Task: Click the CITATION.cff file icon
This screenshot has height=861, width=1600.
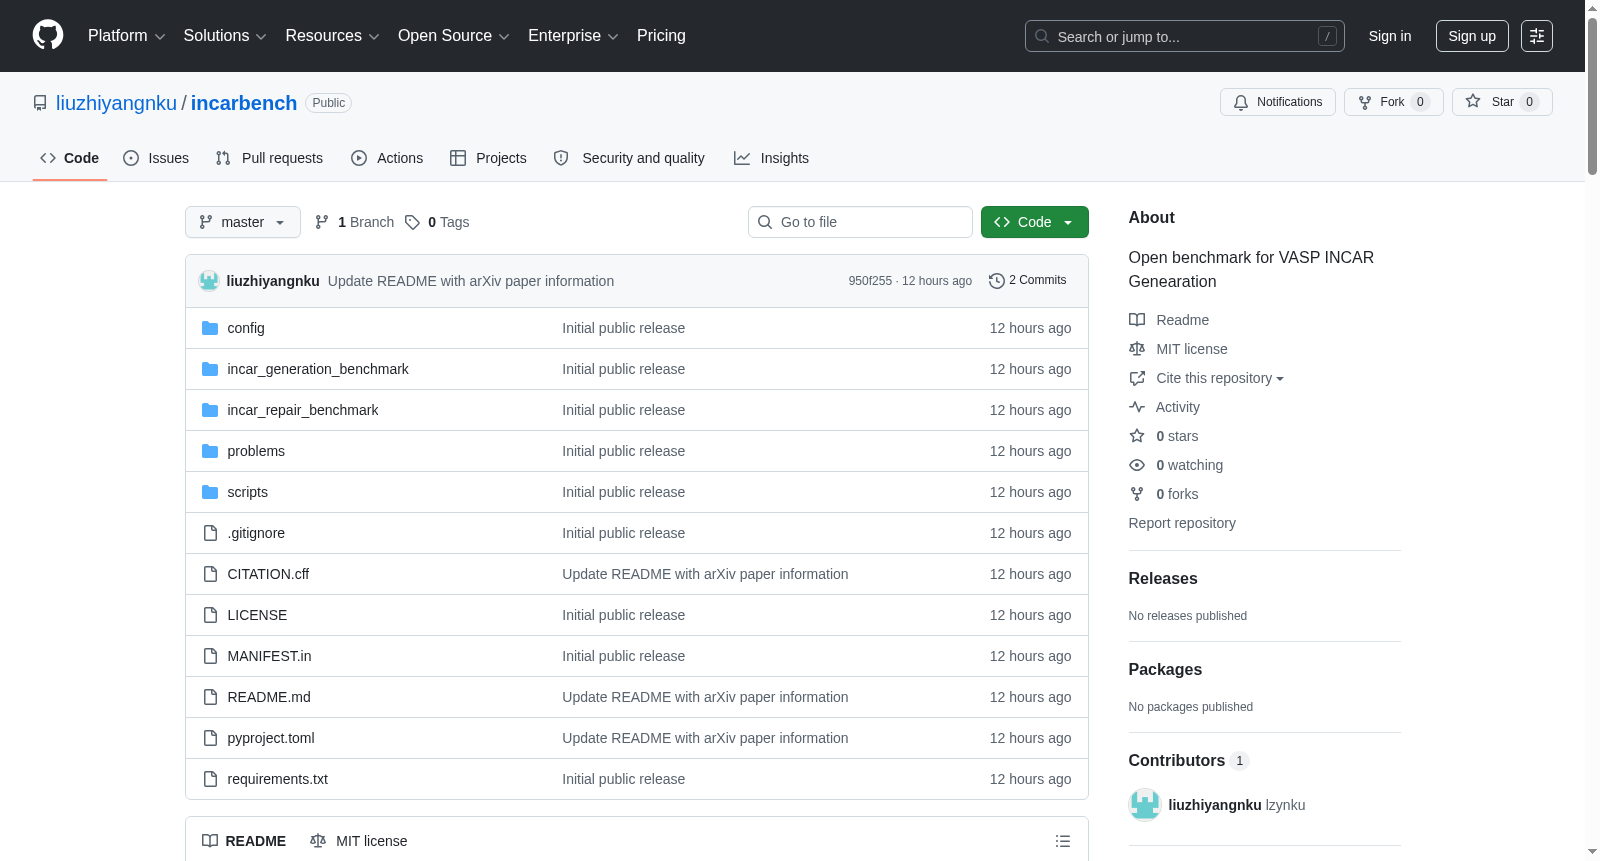Action: [210, 574]
